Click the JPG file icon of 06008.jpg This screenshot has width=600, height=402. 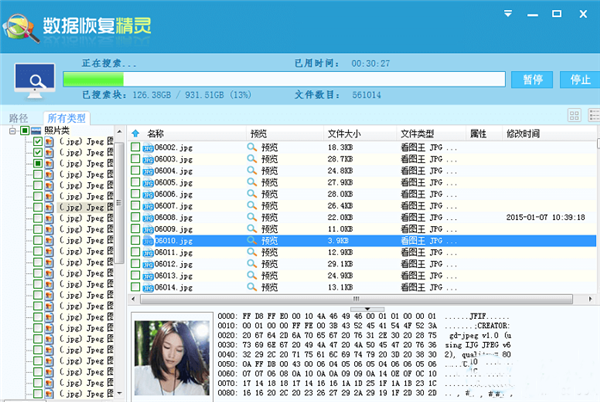click(146, 217)
